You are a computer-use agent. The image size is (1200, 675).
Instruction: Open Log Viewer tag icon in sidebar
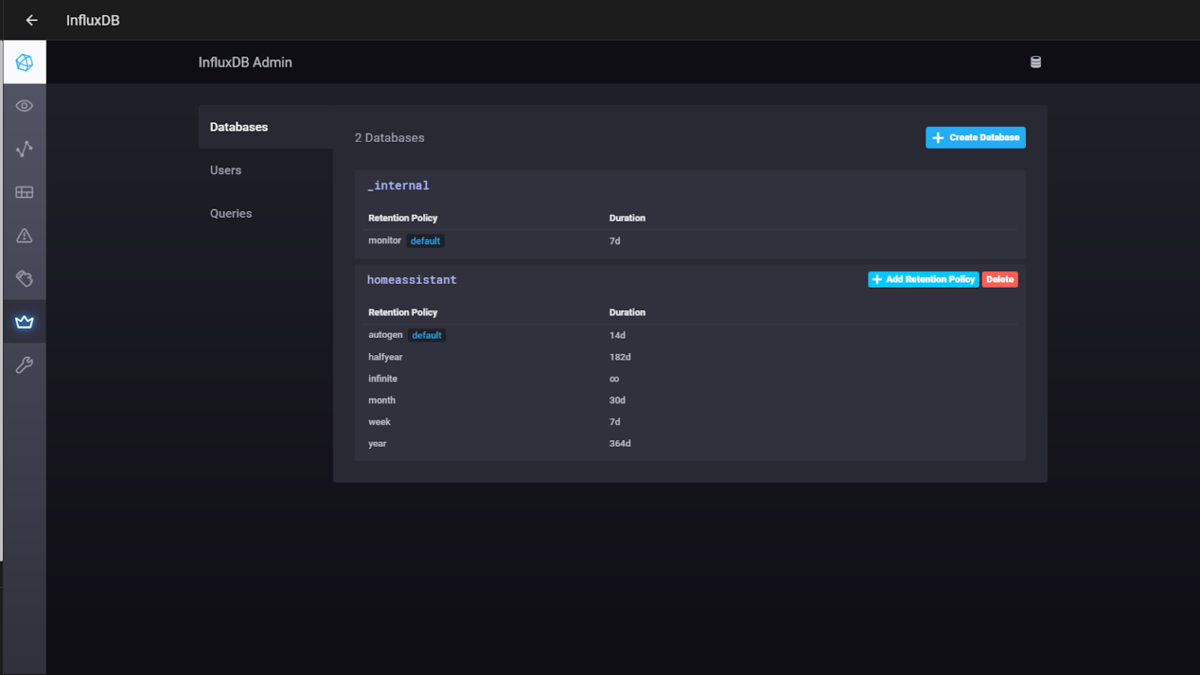pos(24,279)
